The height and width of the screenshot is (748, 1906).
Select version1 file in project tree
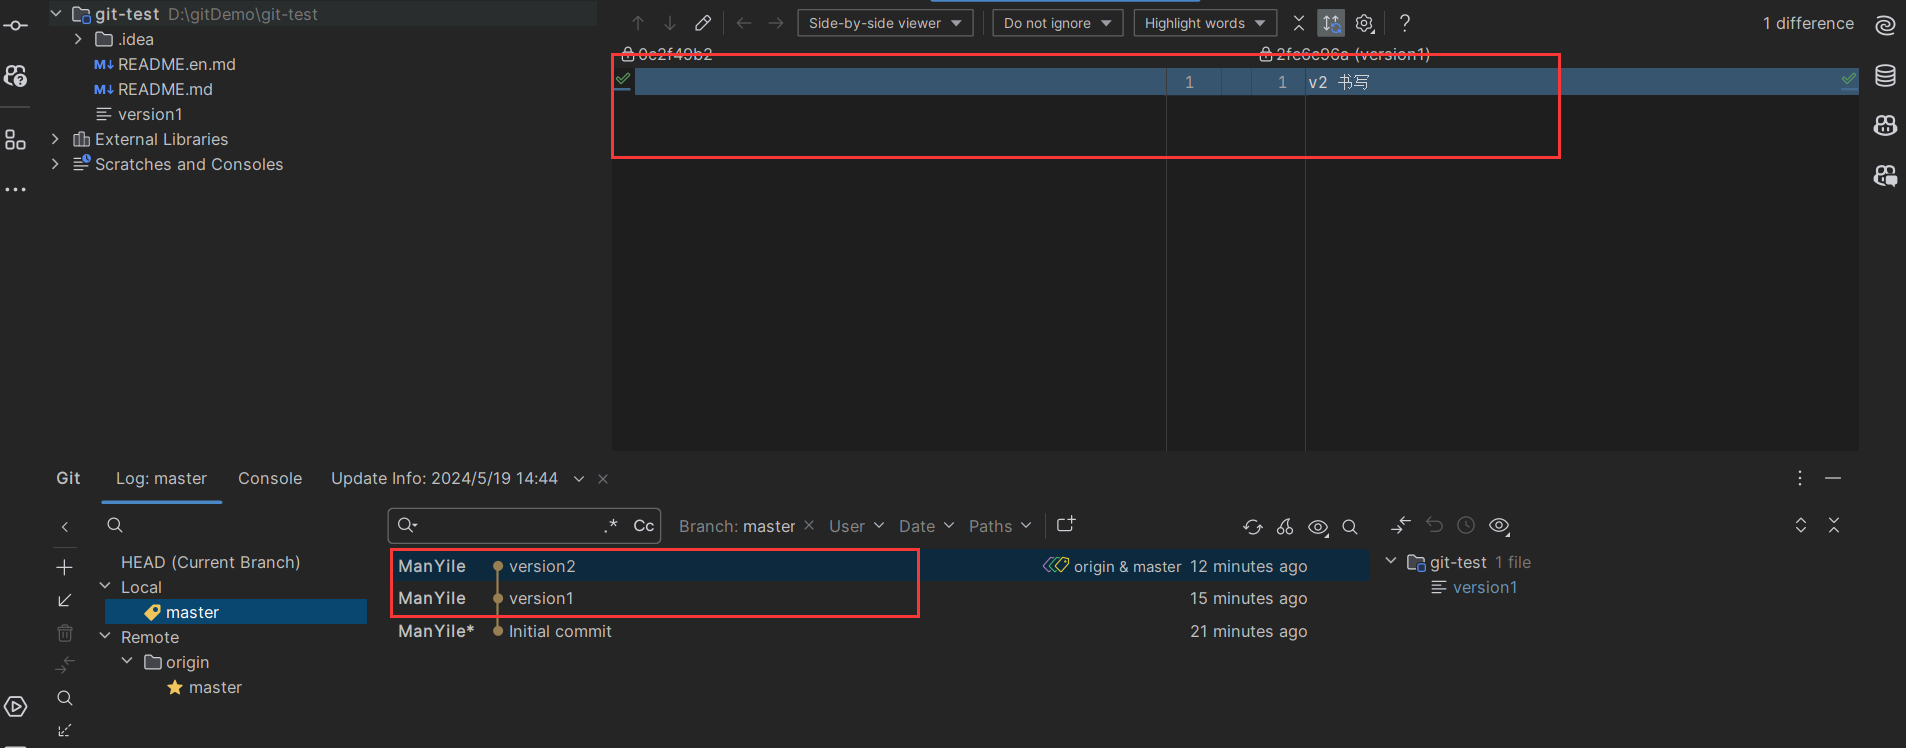pyautogui.click(x=139, y=114)
